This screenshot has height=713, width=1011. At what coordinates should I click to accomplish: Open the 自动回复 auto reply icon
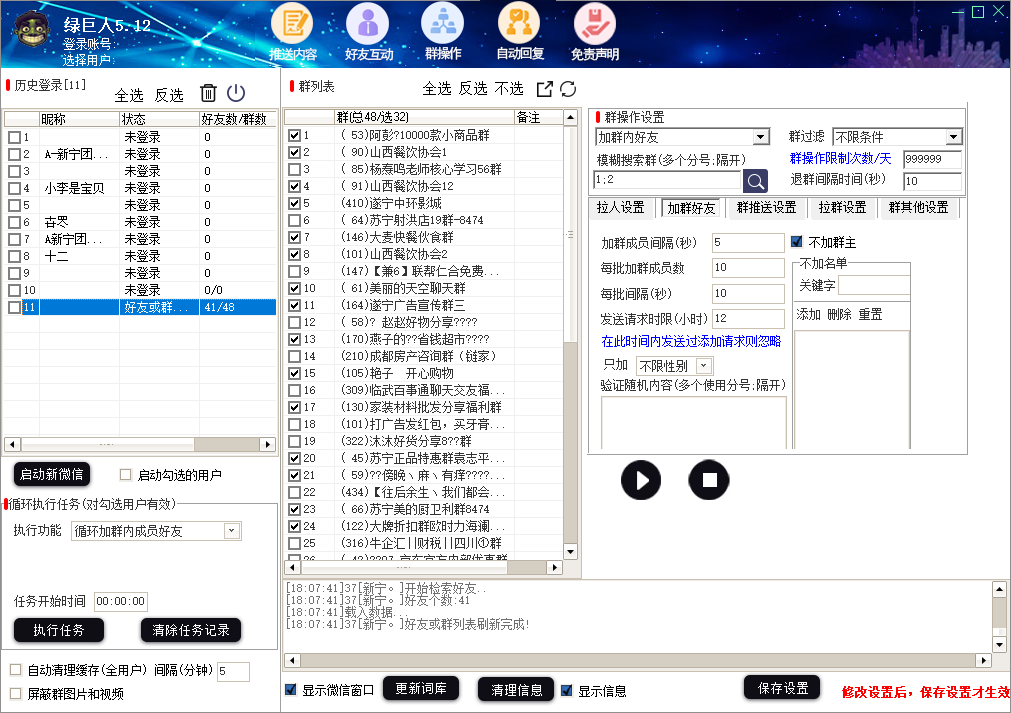[x=519, y=24]
